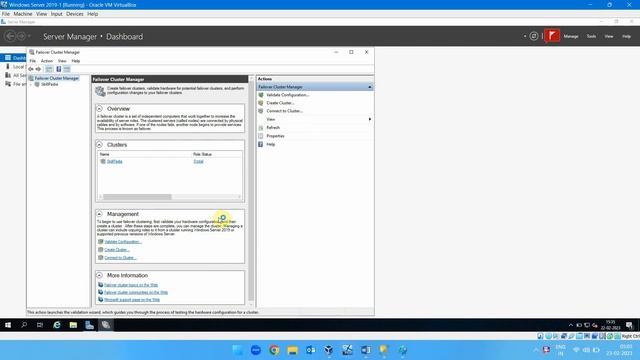Open Internet Explorer in guest taskbar
640x360 pixels.
click(x=57, y=325)
